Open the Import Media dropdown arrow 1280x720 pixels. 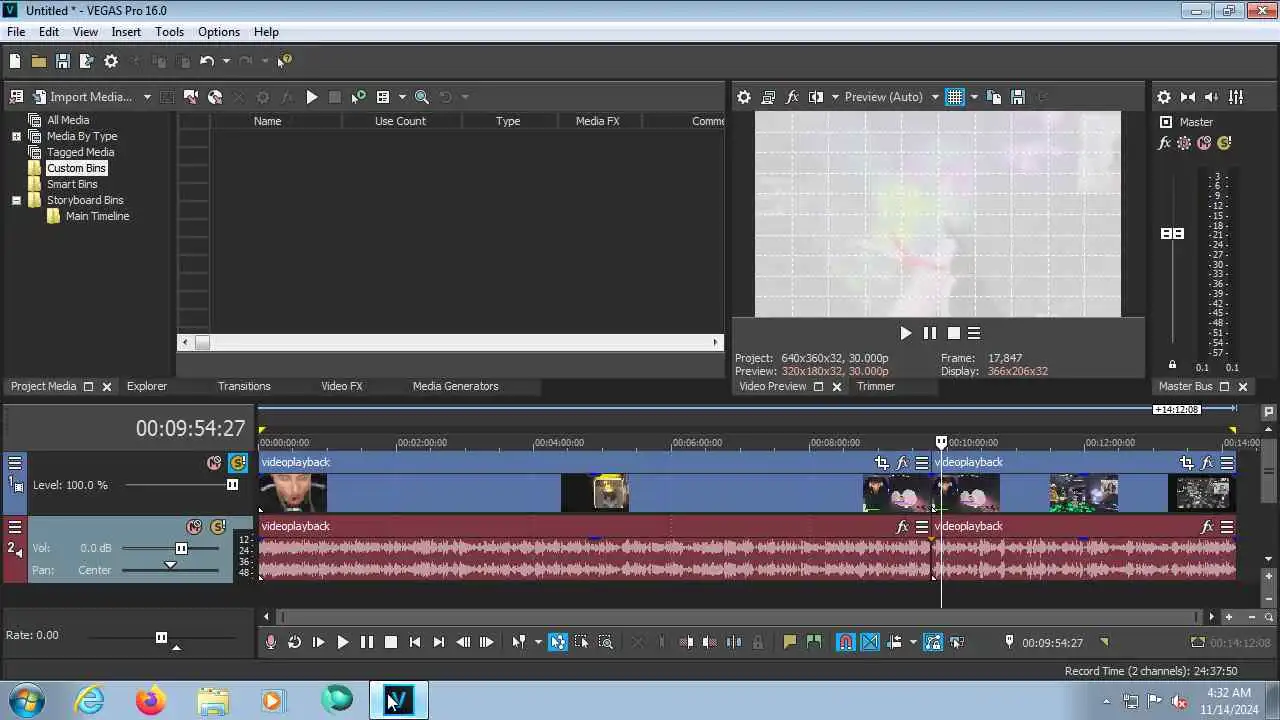(x=147, y=97)
